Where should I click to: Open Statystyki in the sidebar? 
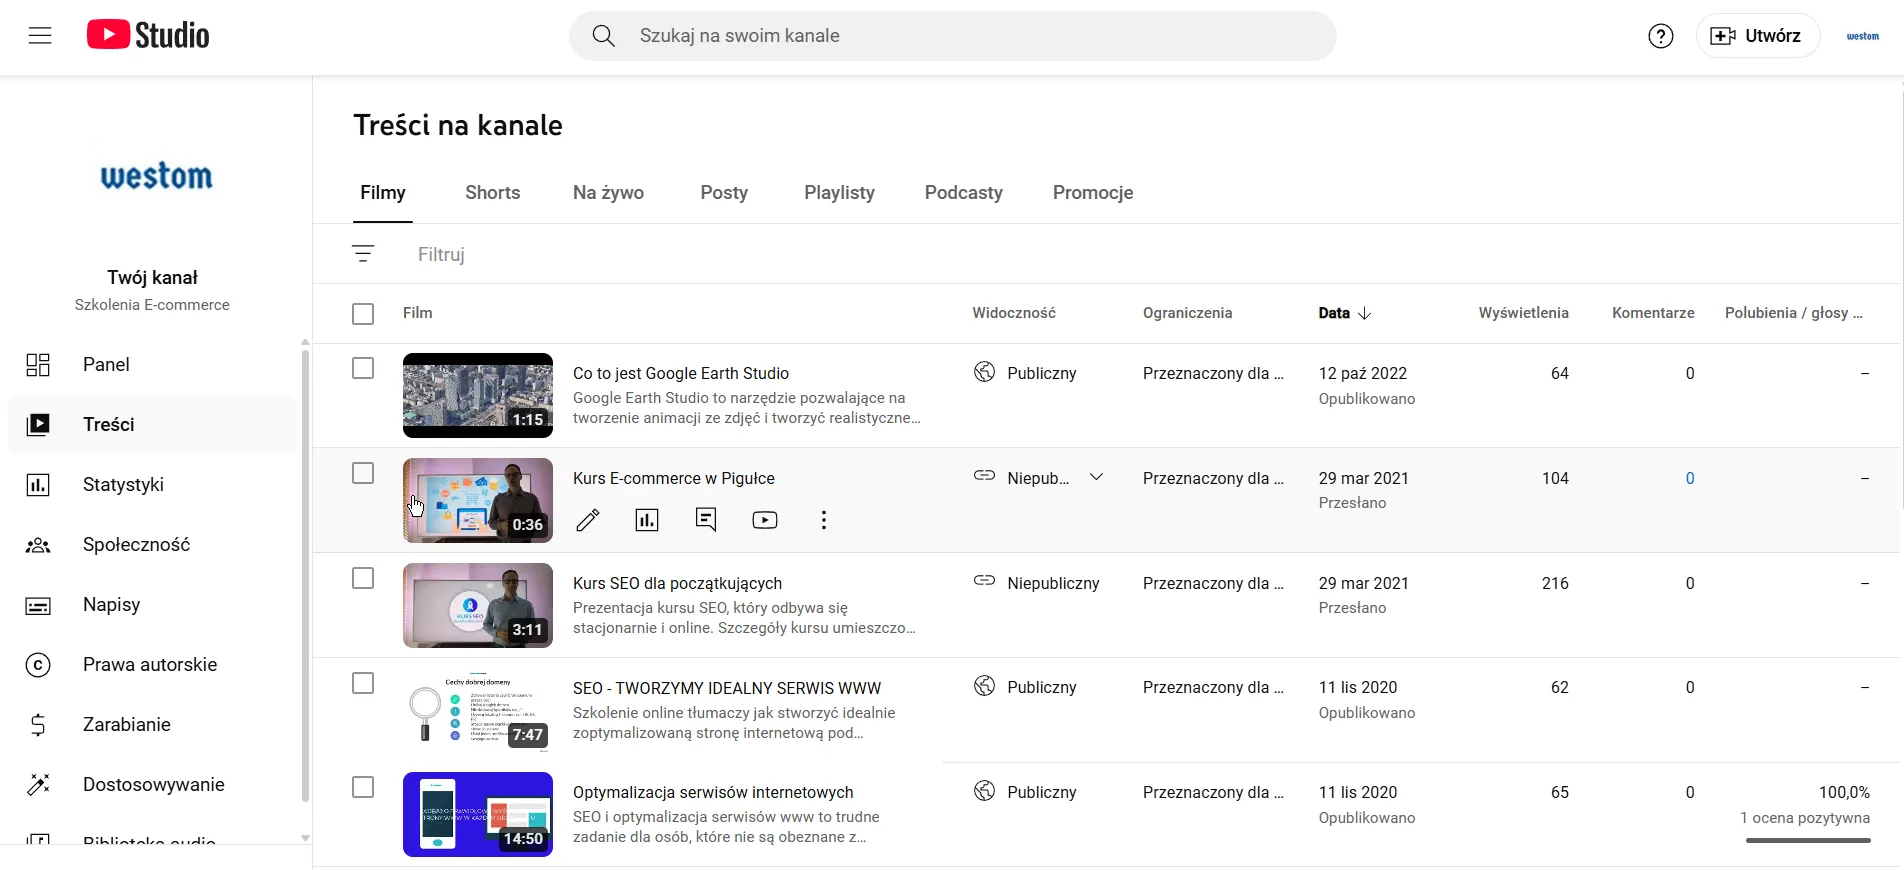click(123, 485)
